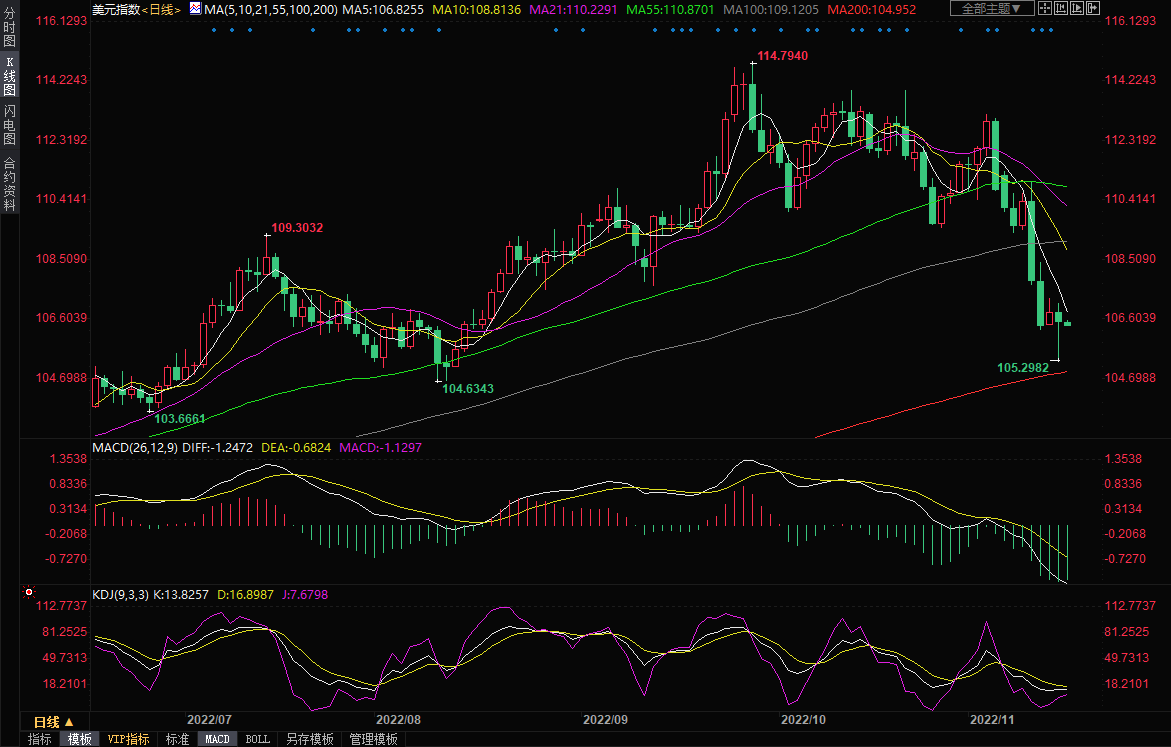
Task: Toggle the 标准 template option
Action: (177, 739)
